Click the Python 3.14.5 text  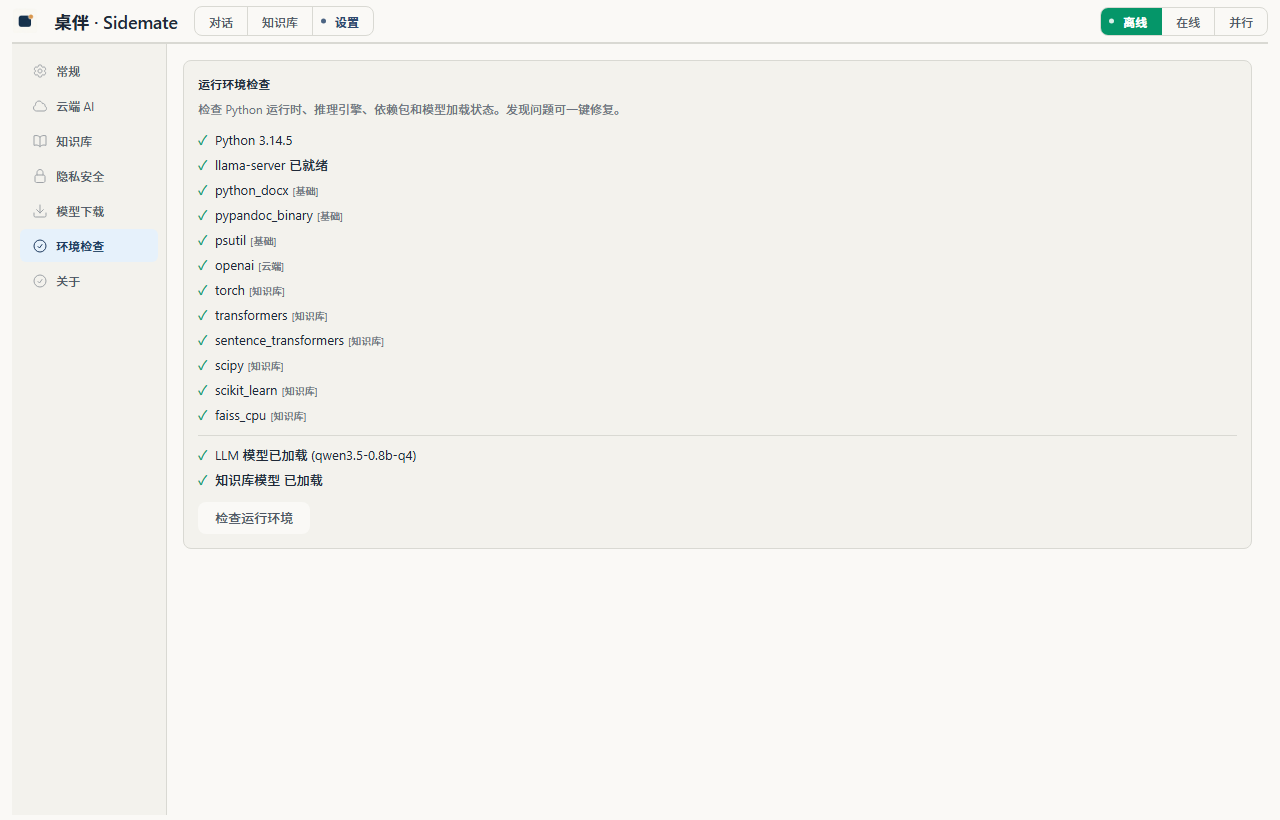click(254, 141)
